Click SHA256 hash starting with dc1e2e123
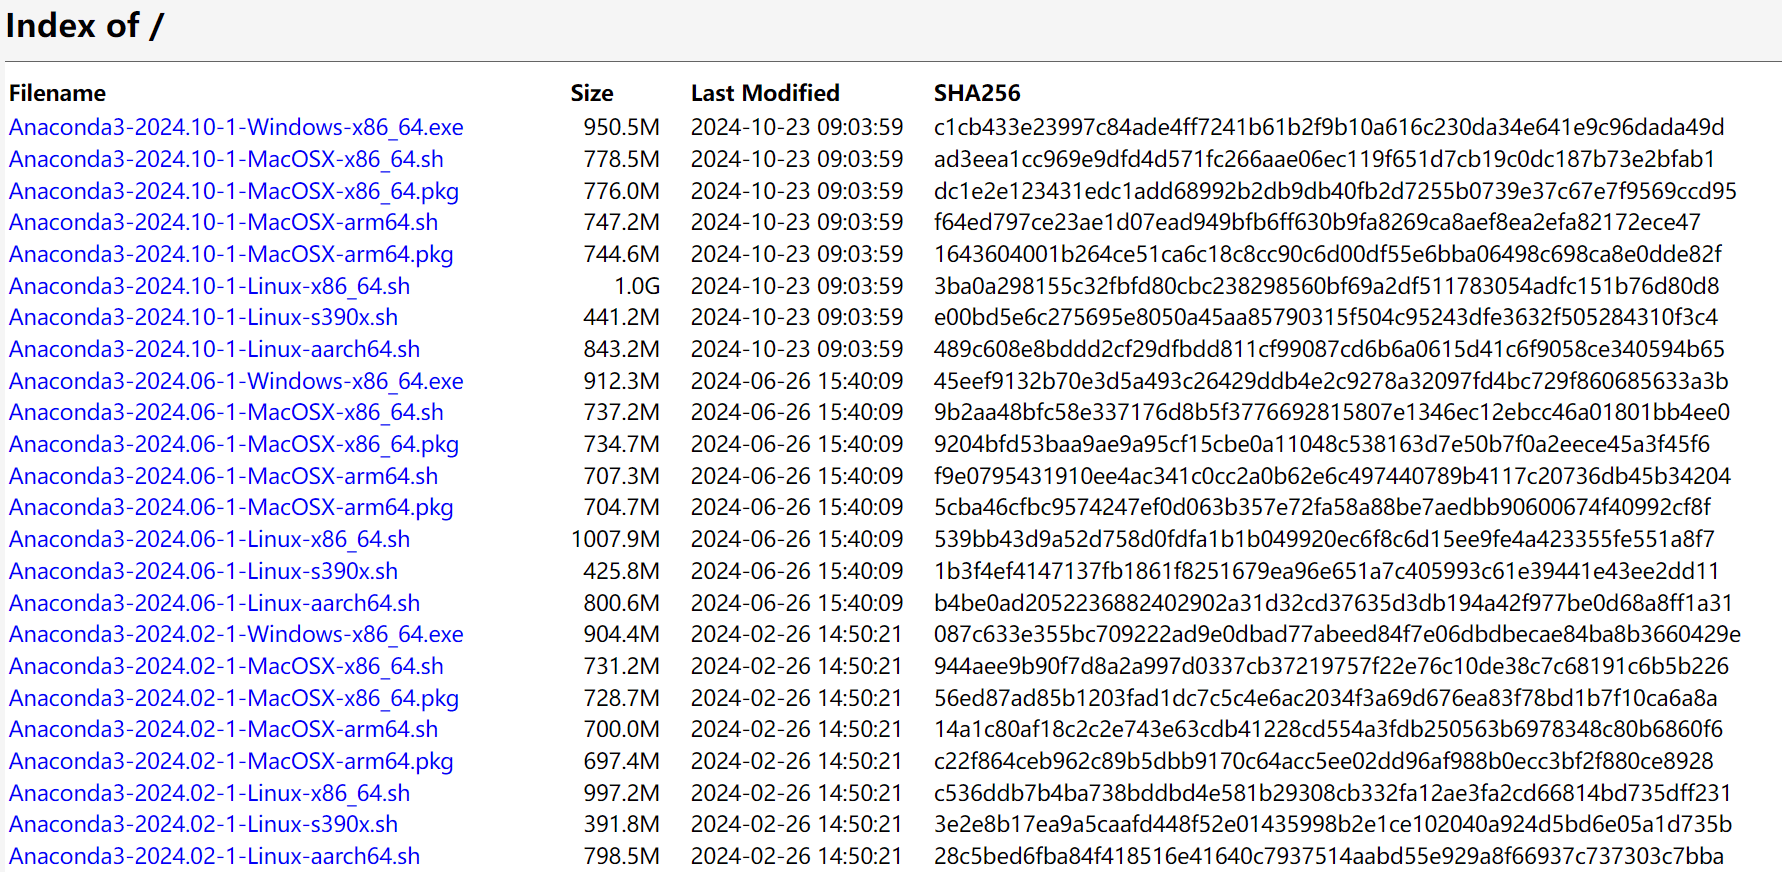1782x872 pixels. point(1335,191)
